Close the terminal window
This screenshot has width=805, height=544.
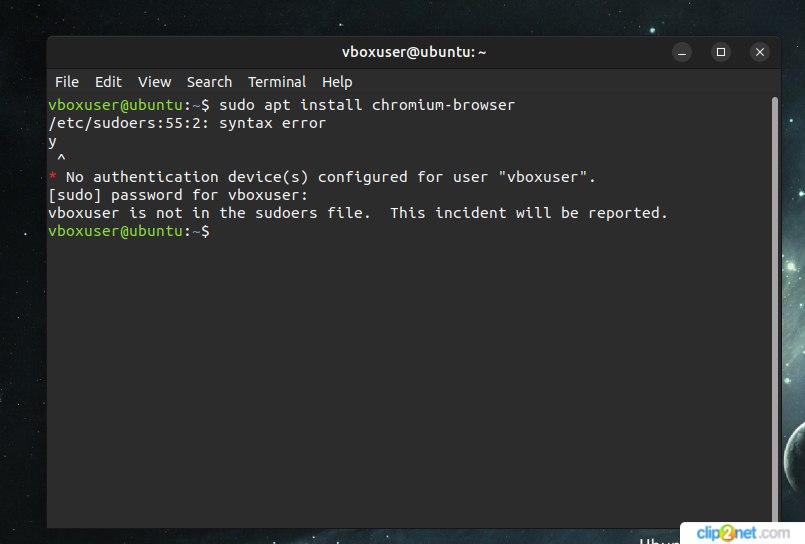pyautogui.click(x=760, y=52)
